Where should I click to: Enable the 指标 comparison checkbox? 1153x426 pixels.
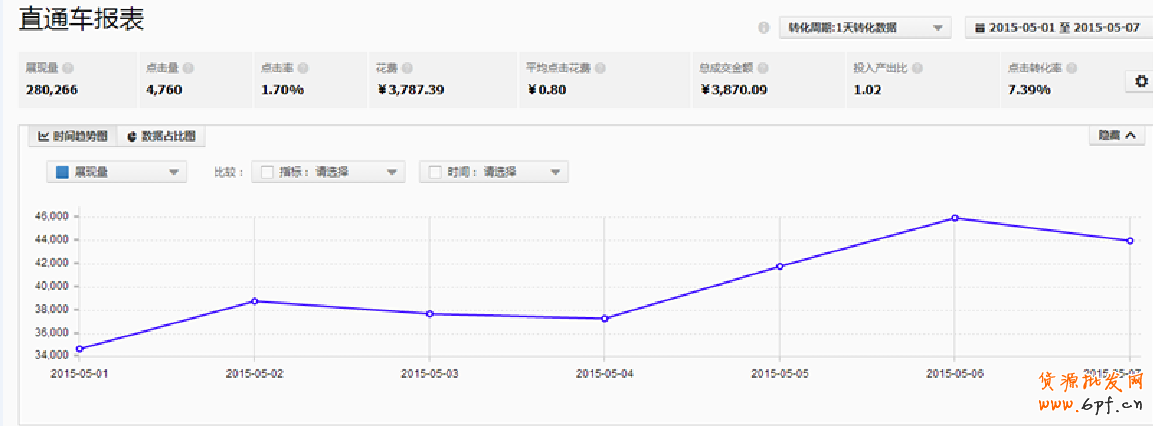point(267,172)
